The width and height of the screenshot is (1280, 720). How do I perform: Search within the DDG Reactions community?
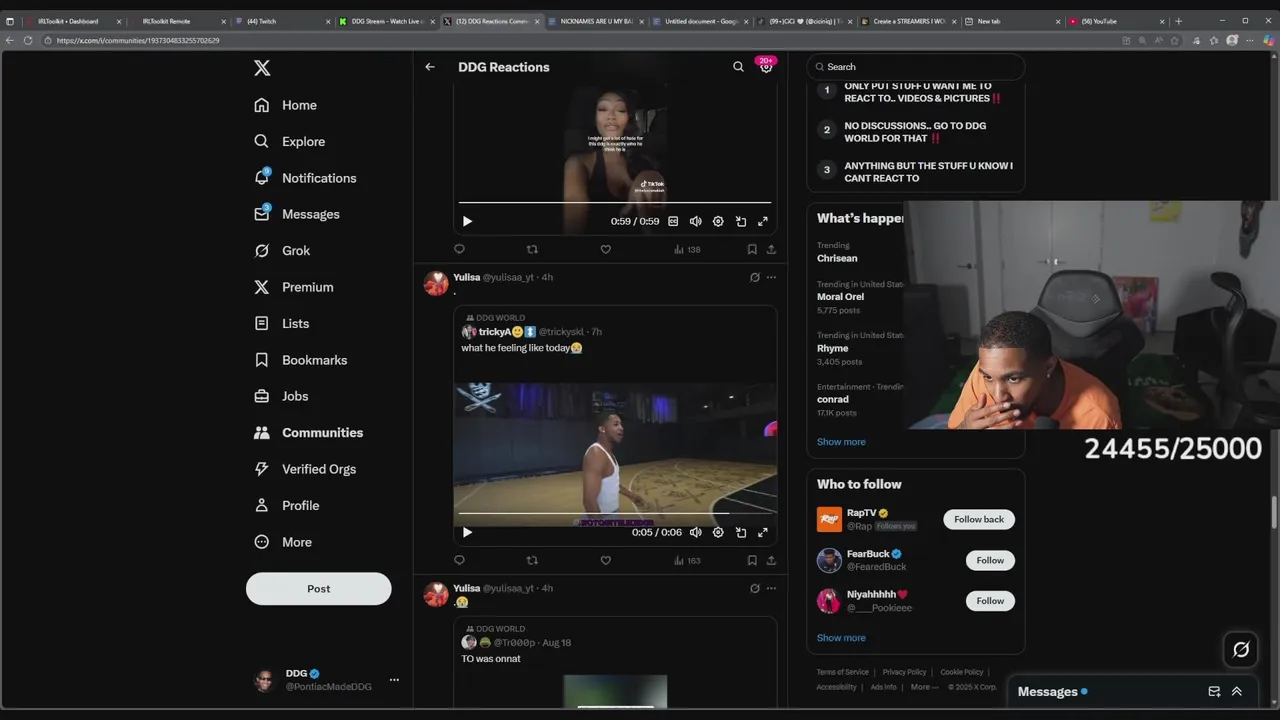738,67
